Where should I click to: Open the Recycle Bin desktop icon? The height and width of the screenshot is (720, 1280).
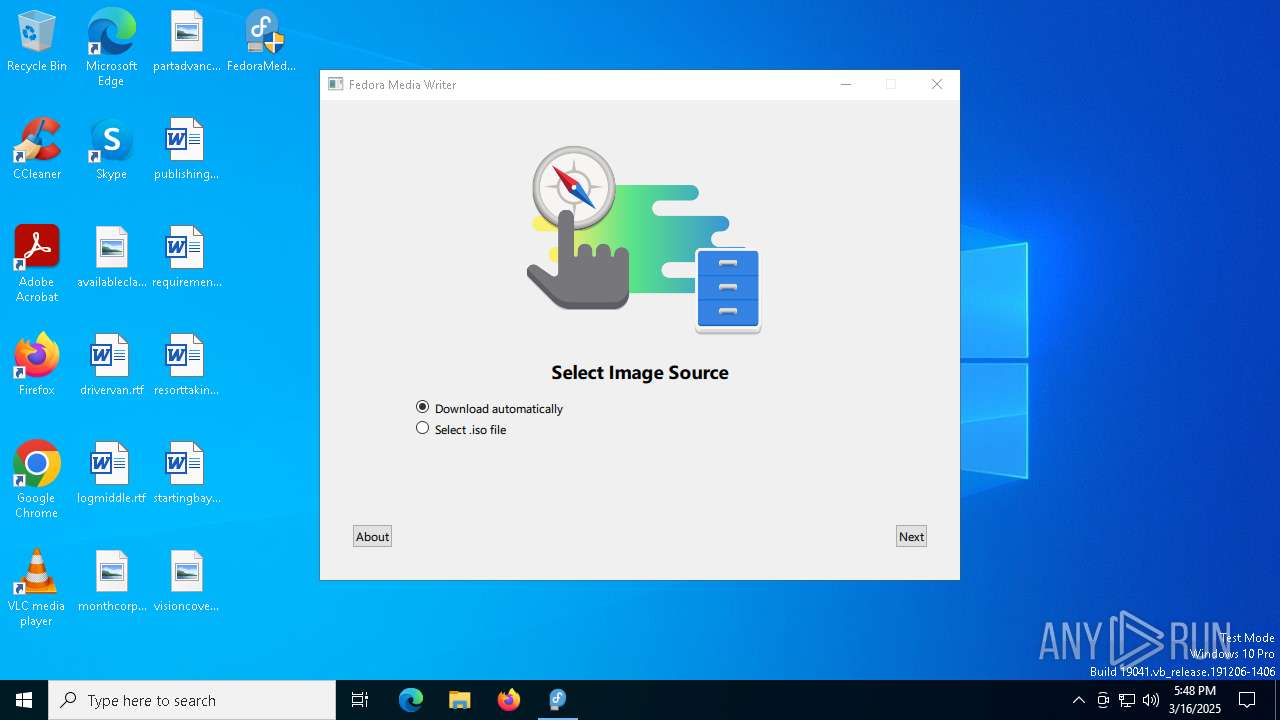point(37,42)
